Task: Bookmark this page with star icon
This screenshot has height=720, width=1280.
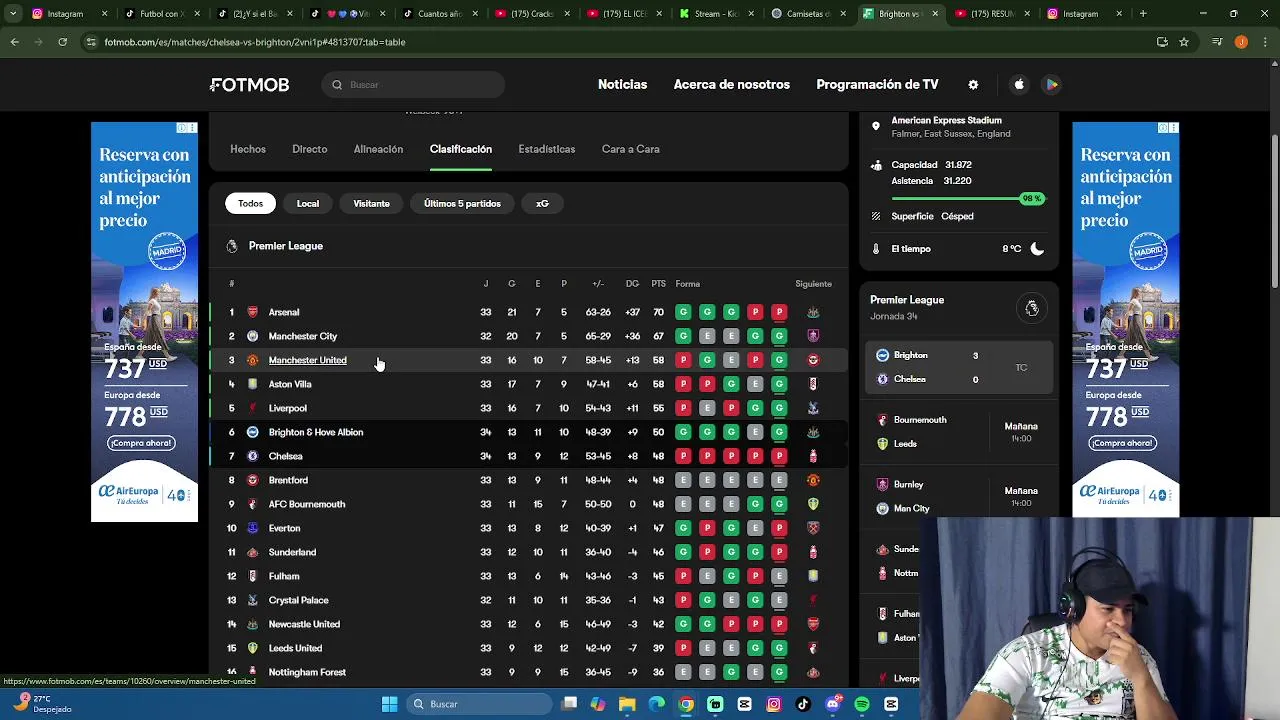Action: point(1184,42)
